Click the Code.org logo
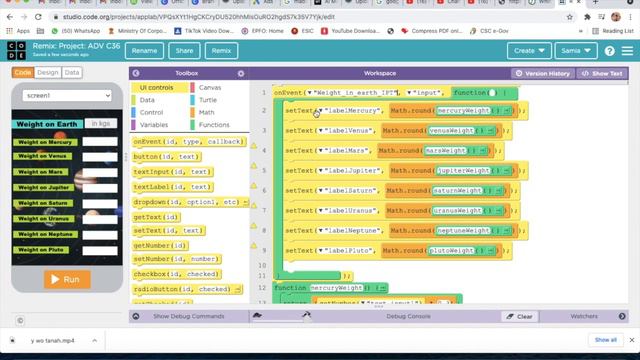640x360 pixels. click(16, 51)
